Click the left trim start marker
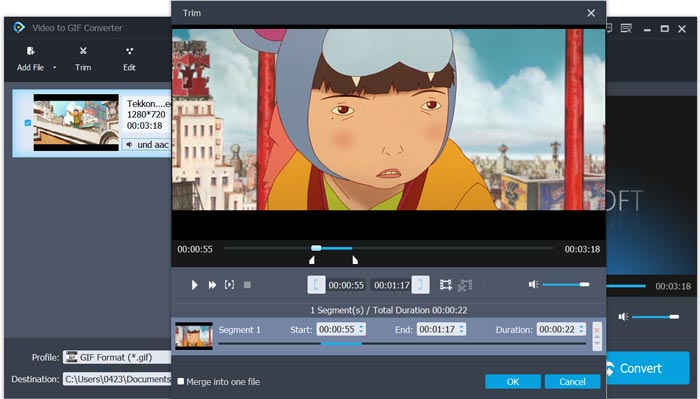 tap(312, 260)
